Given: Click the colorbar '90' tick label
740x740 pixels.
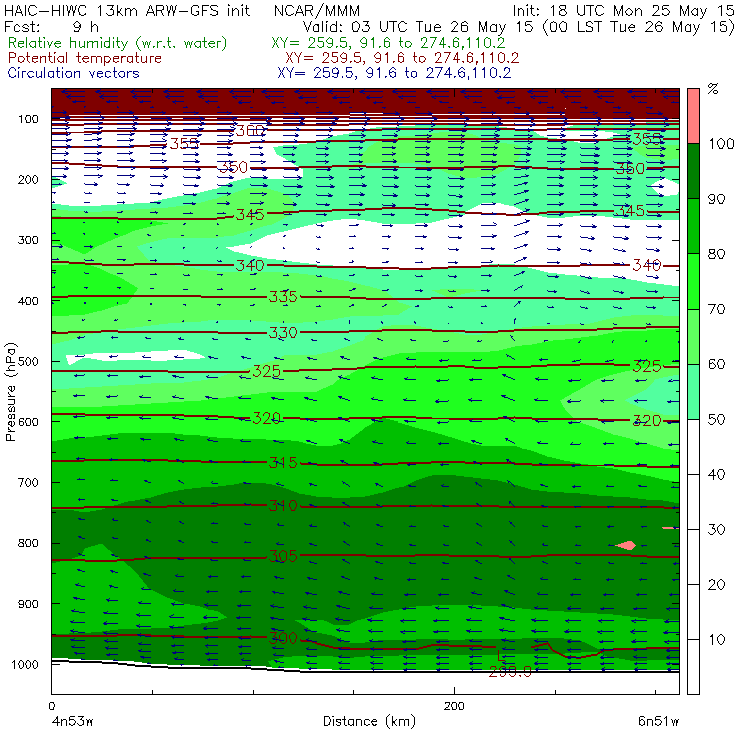Looking at the screenshot, I should (716, 199).
